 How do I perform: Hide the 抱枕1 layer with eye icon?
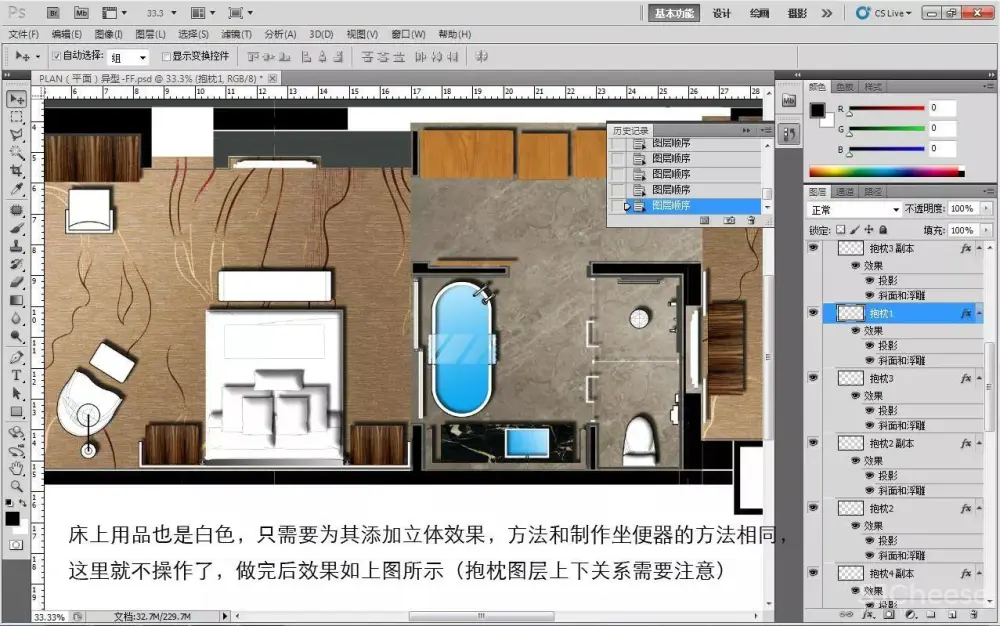click(x=813, y=313)
